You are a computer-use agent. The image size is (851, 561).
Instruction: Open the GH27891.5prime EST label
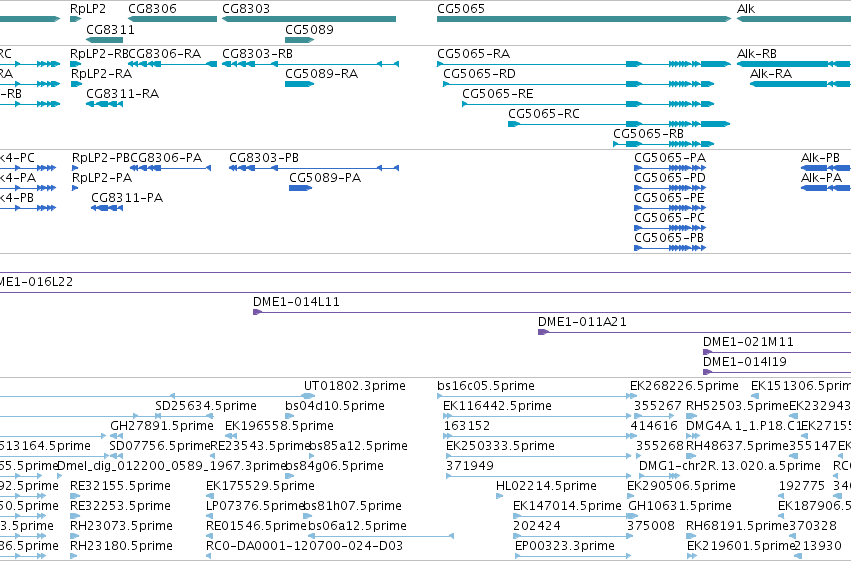point(162,426)
